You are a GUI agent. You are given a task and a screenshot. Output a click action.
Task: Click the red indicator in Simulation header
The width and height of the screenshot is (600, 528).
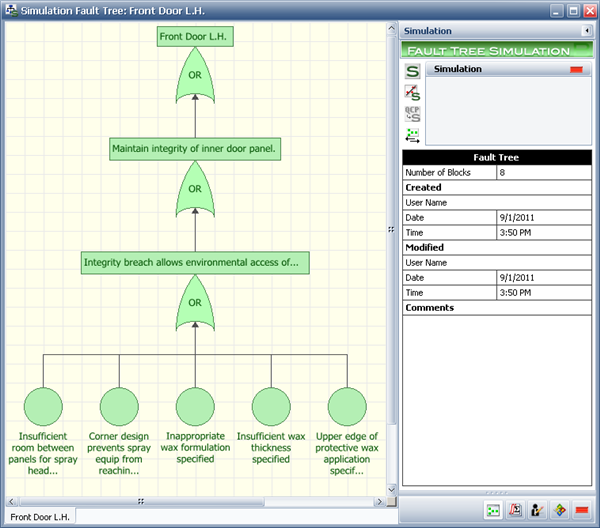click(x=577, y=70)
